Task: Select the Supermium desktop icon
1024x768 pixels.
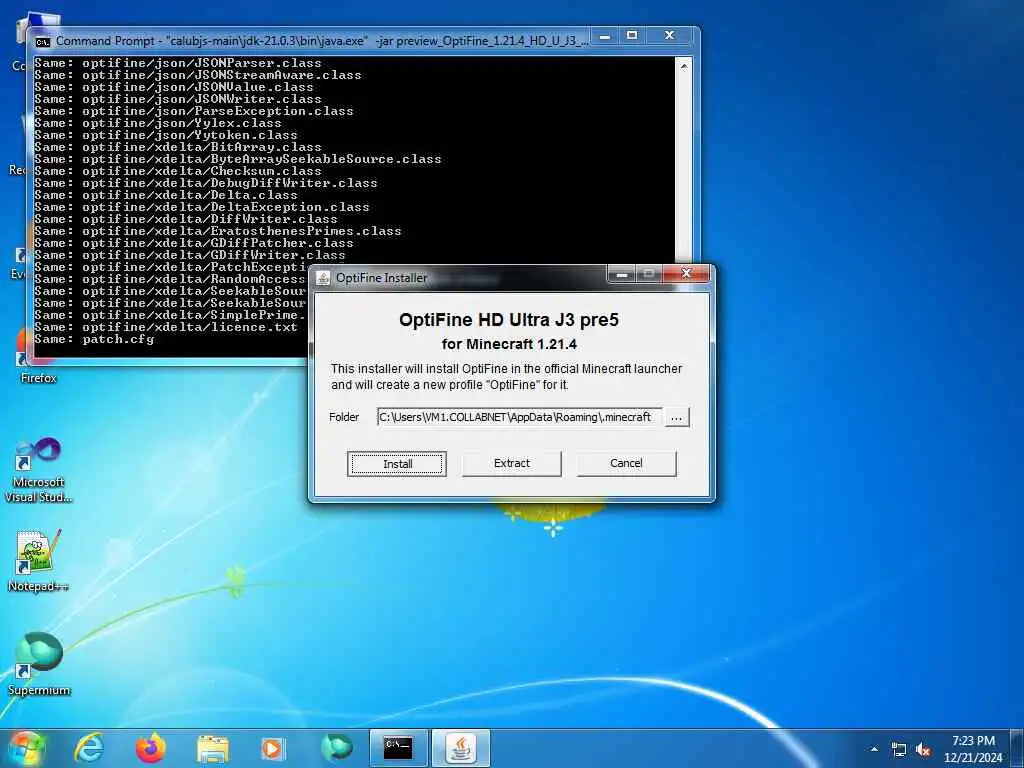Action: pos(38,664)
